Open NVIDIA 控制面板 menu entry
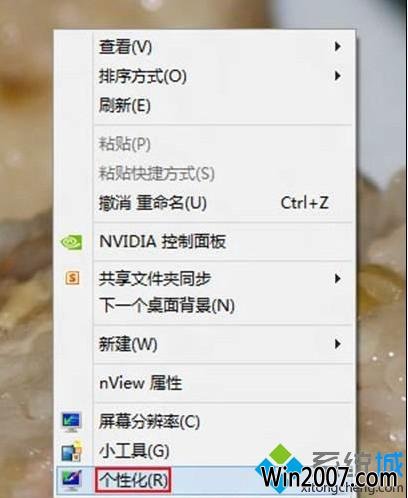408x498 pixels. [223, 242]
